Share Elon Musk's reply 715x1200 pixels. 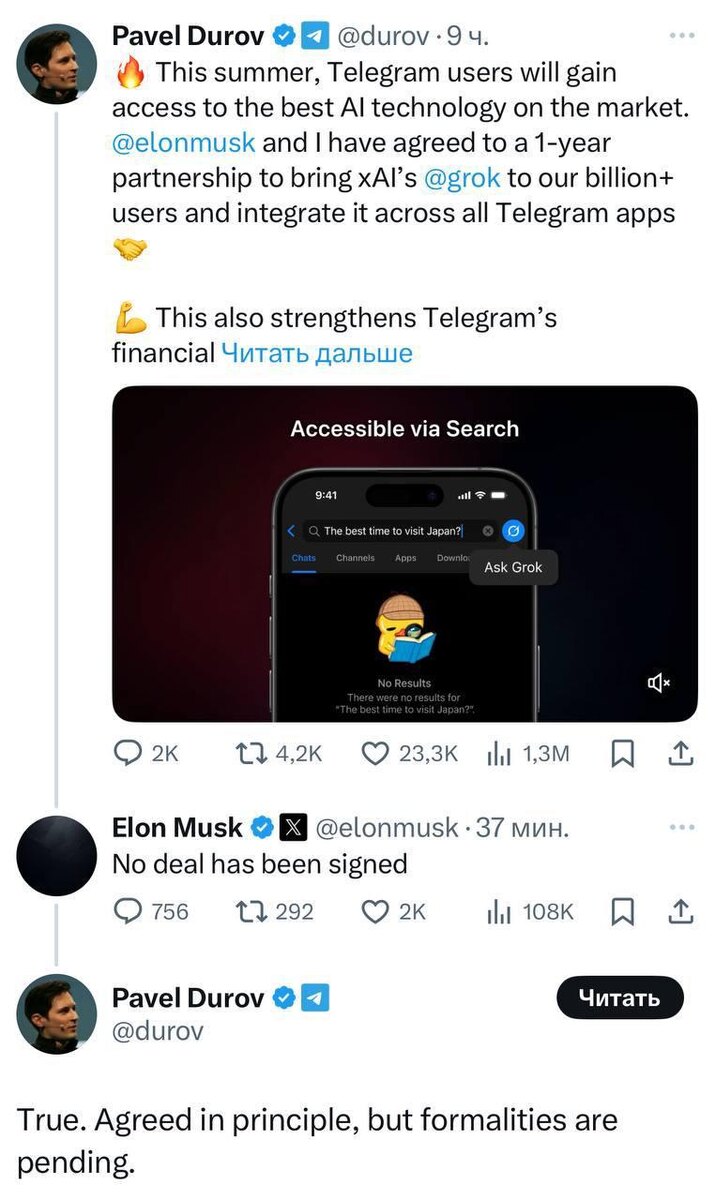pos(680,911)
